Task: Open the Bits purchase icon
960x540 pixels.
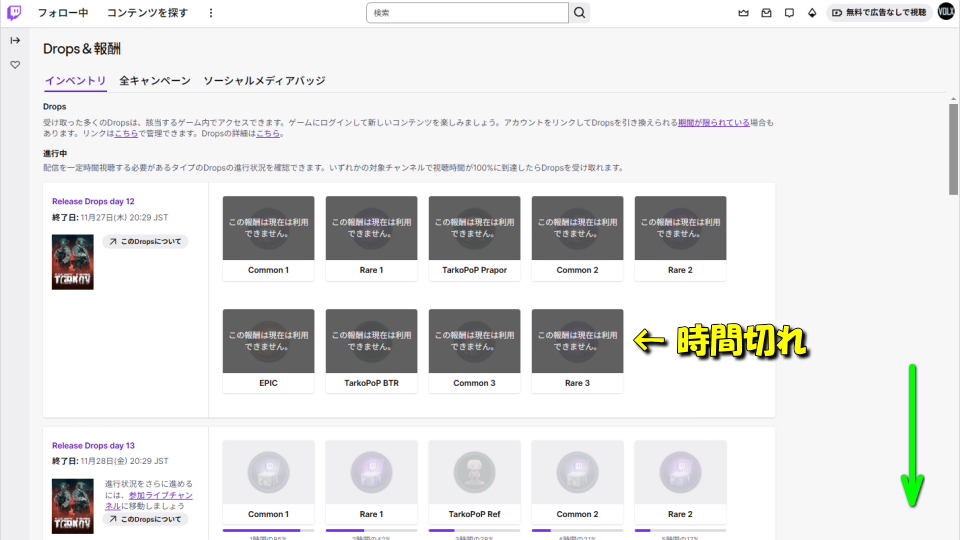Action: (x=812, y=13)
